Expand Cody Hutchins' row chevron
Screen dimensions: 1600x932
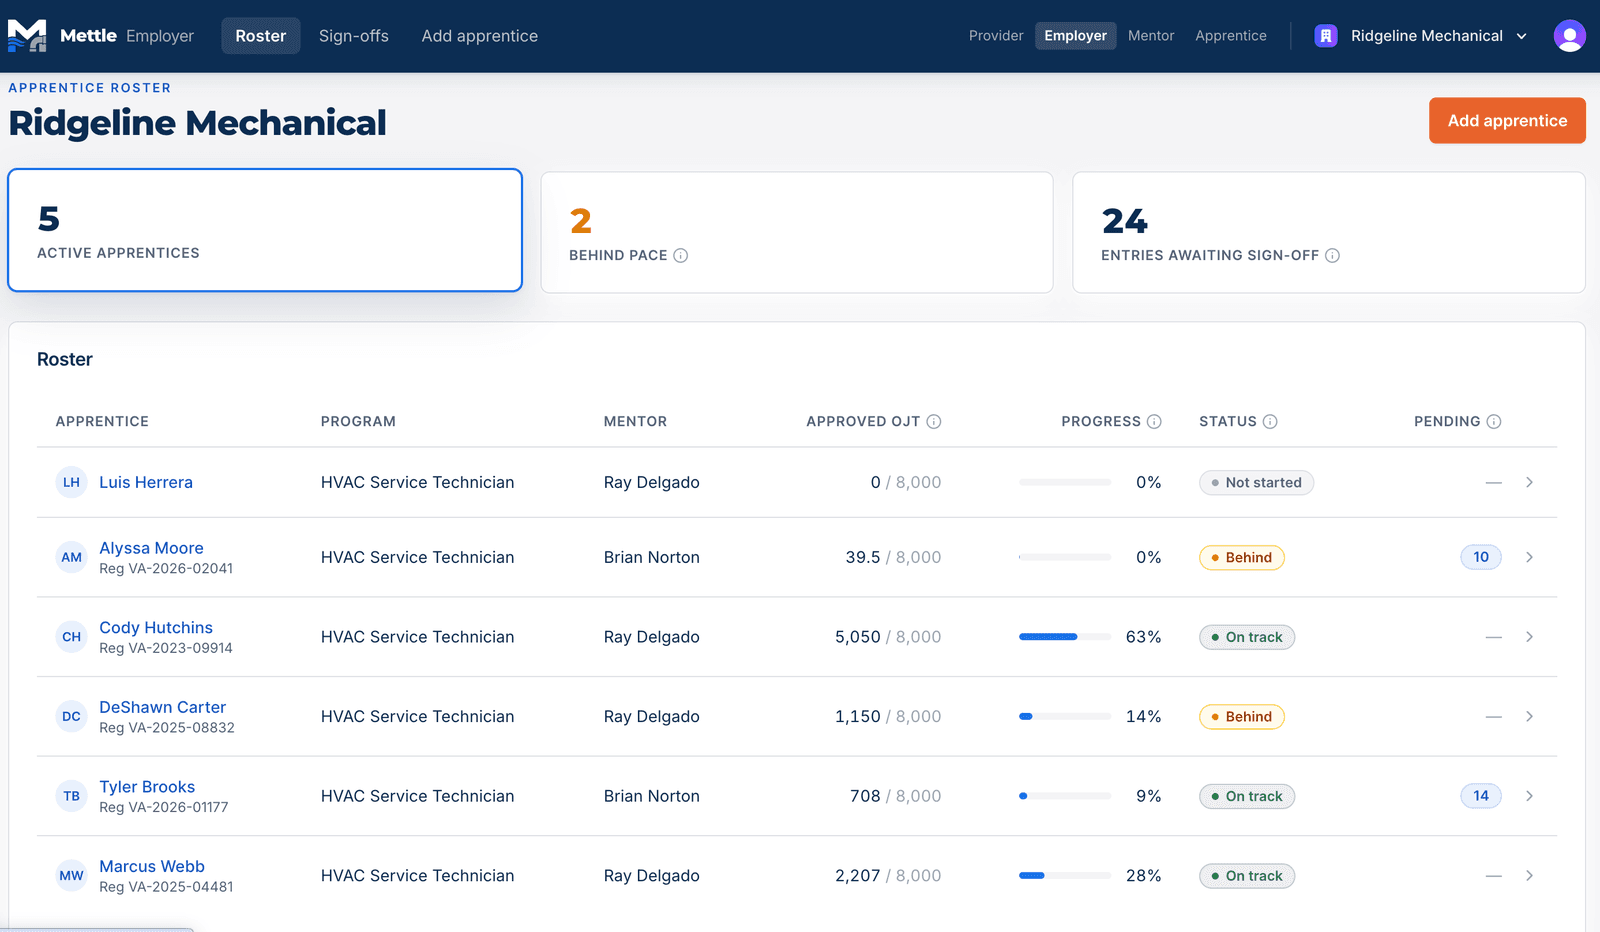pyautogui.click(x=1529, y=637)
